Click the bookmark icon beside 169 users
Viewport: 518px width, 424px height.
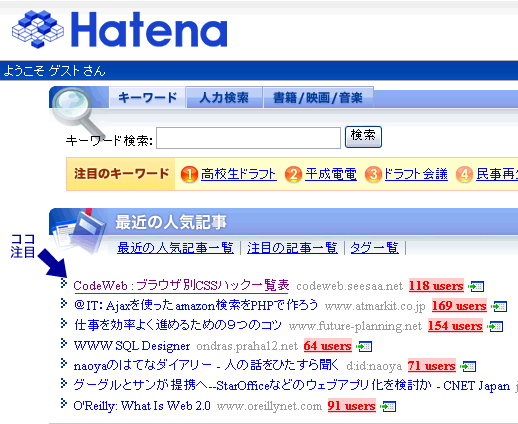[499, 306]
